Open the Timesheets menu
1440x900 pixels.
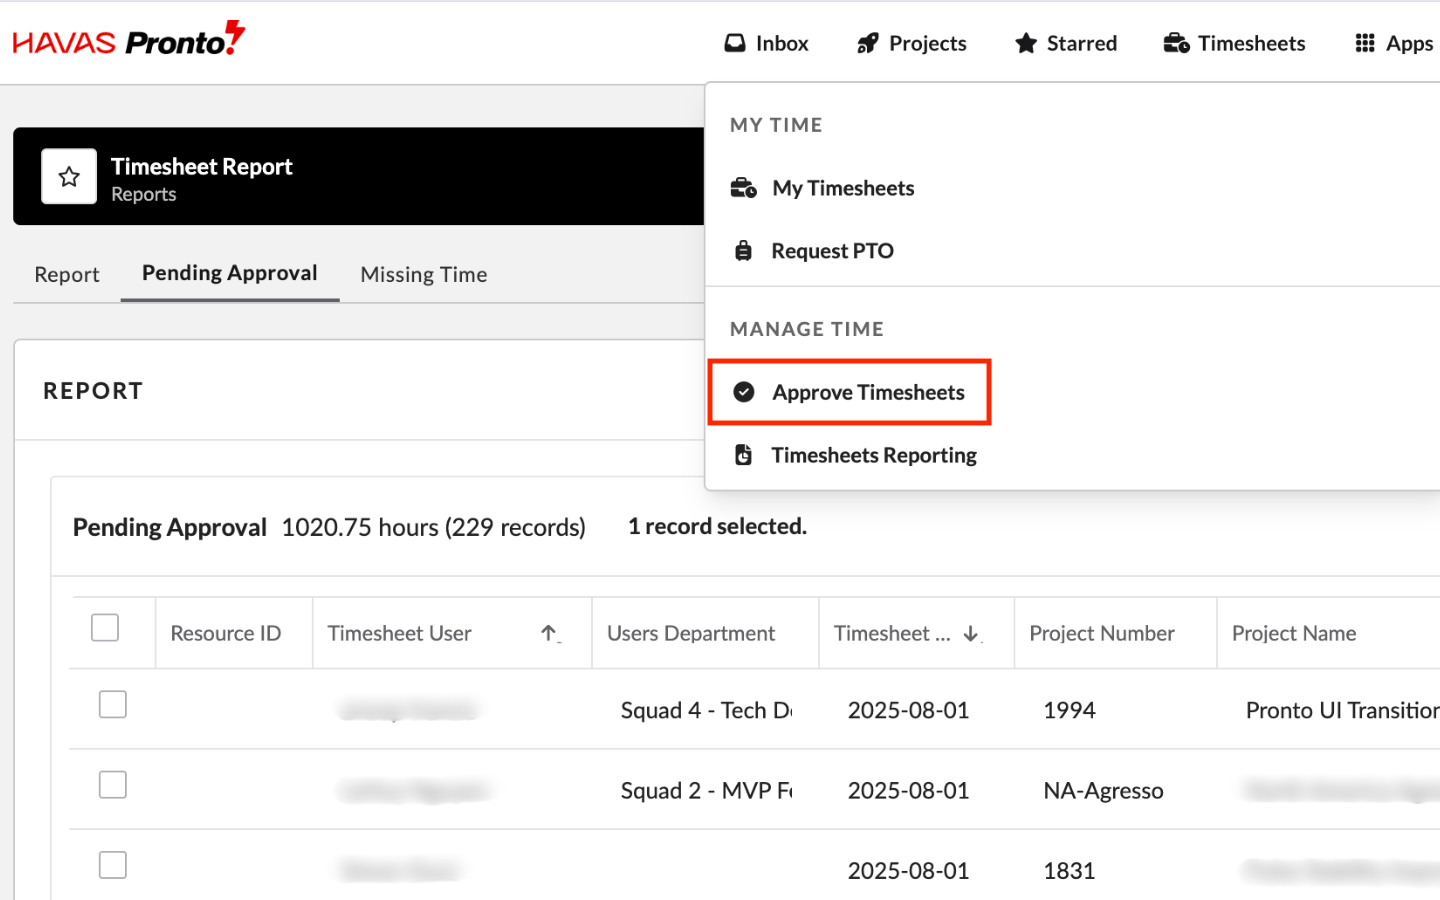click(1234, 43)
